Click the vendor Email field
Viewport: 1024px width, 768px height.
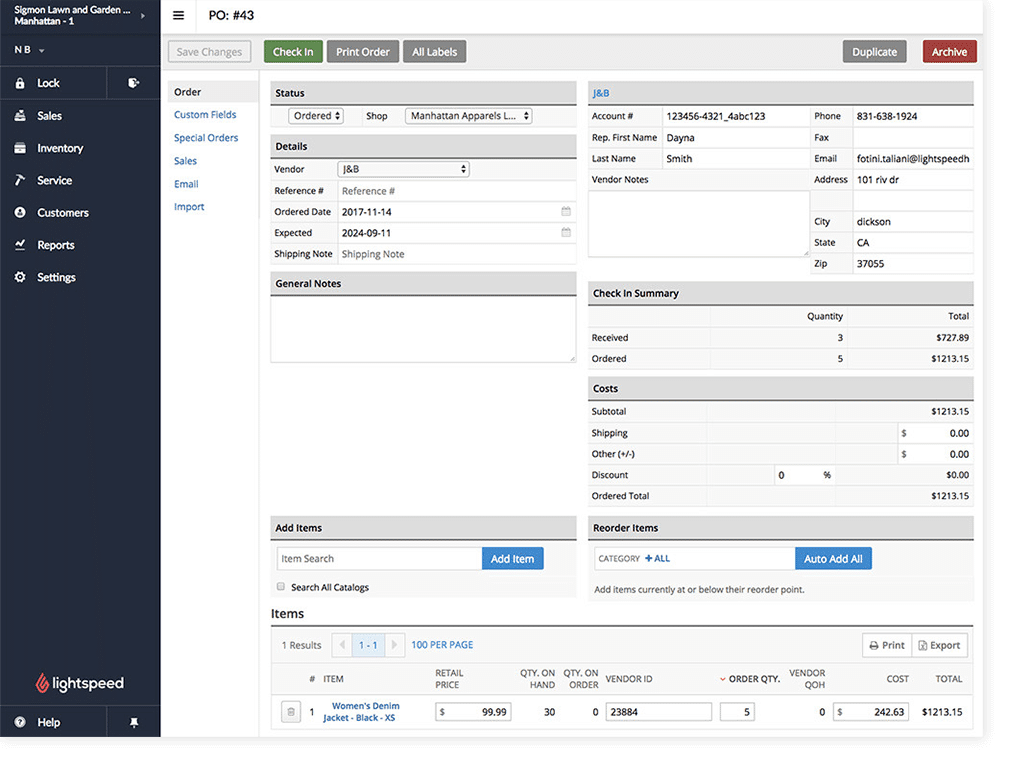(x=913, y=159)
